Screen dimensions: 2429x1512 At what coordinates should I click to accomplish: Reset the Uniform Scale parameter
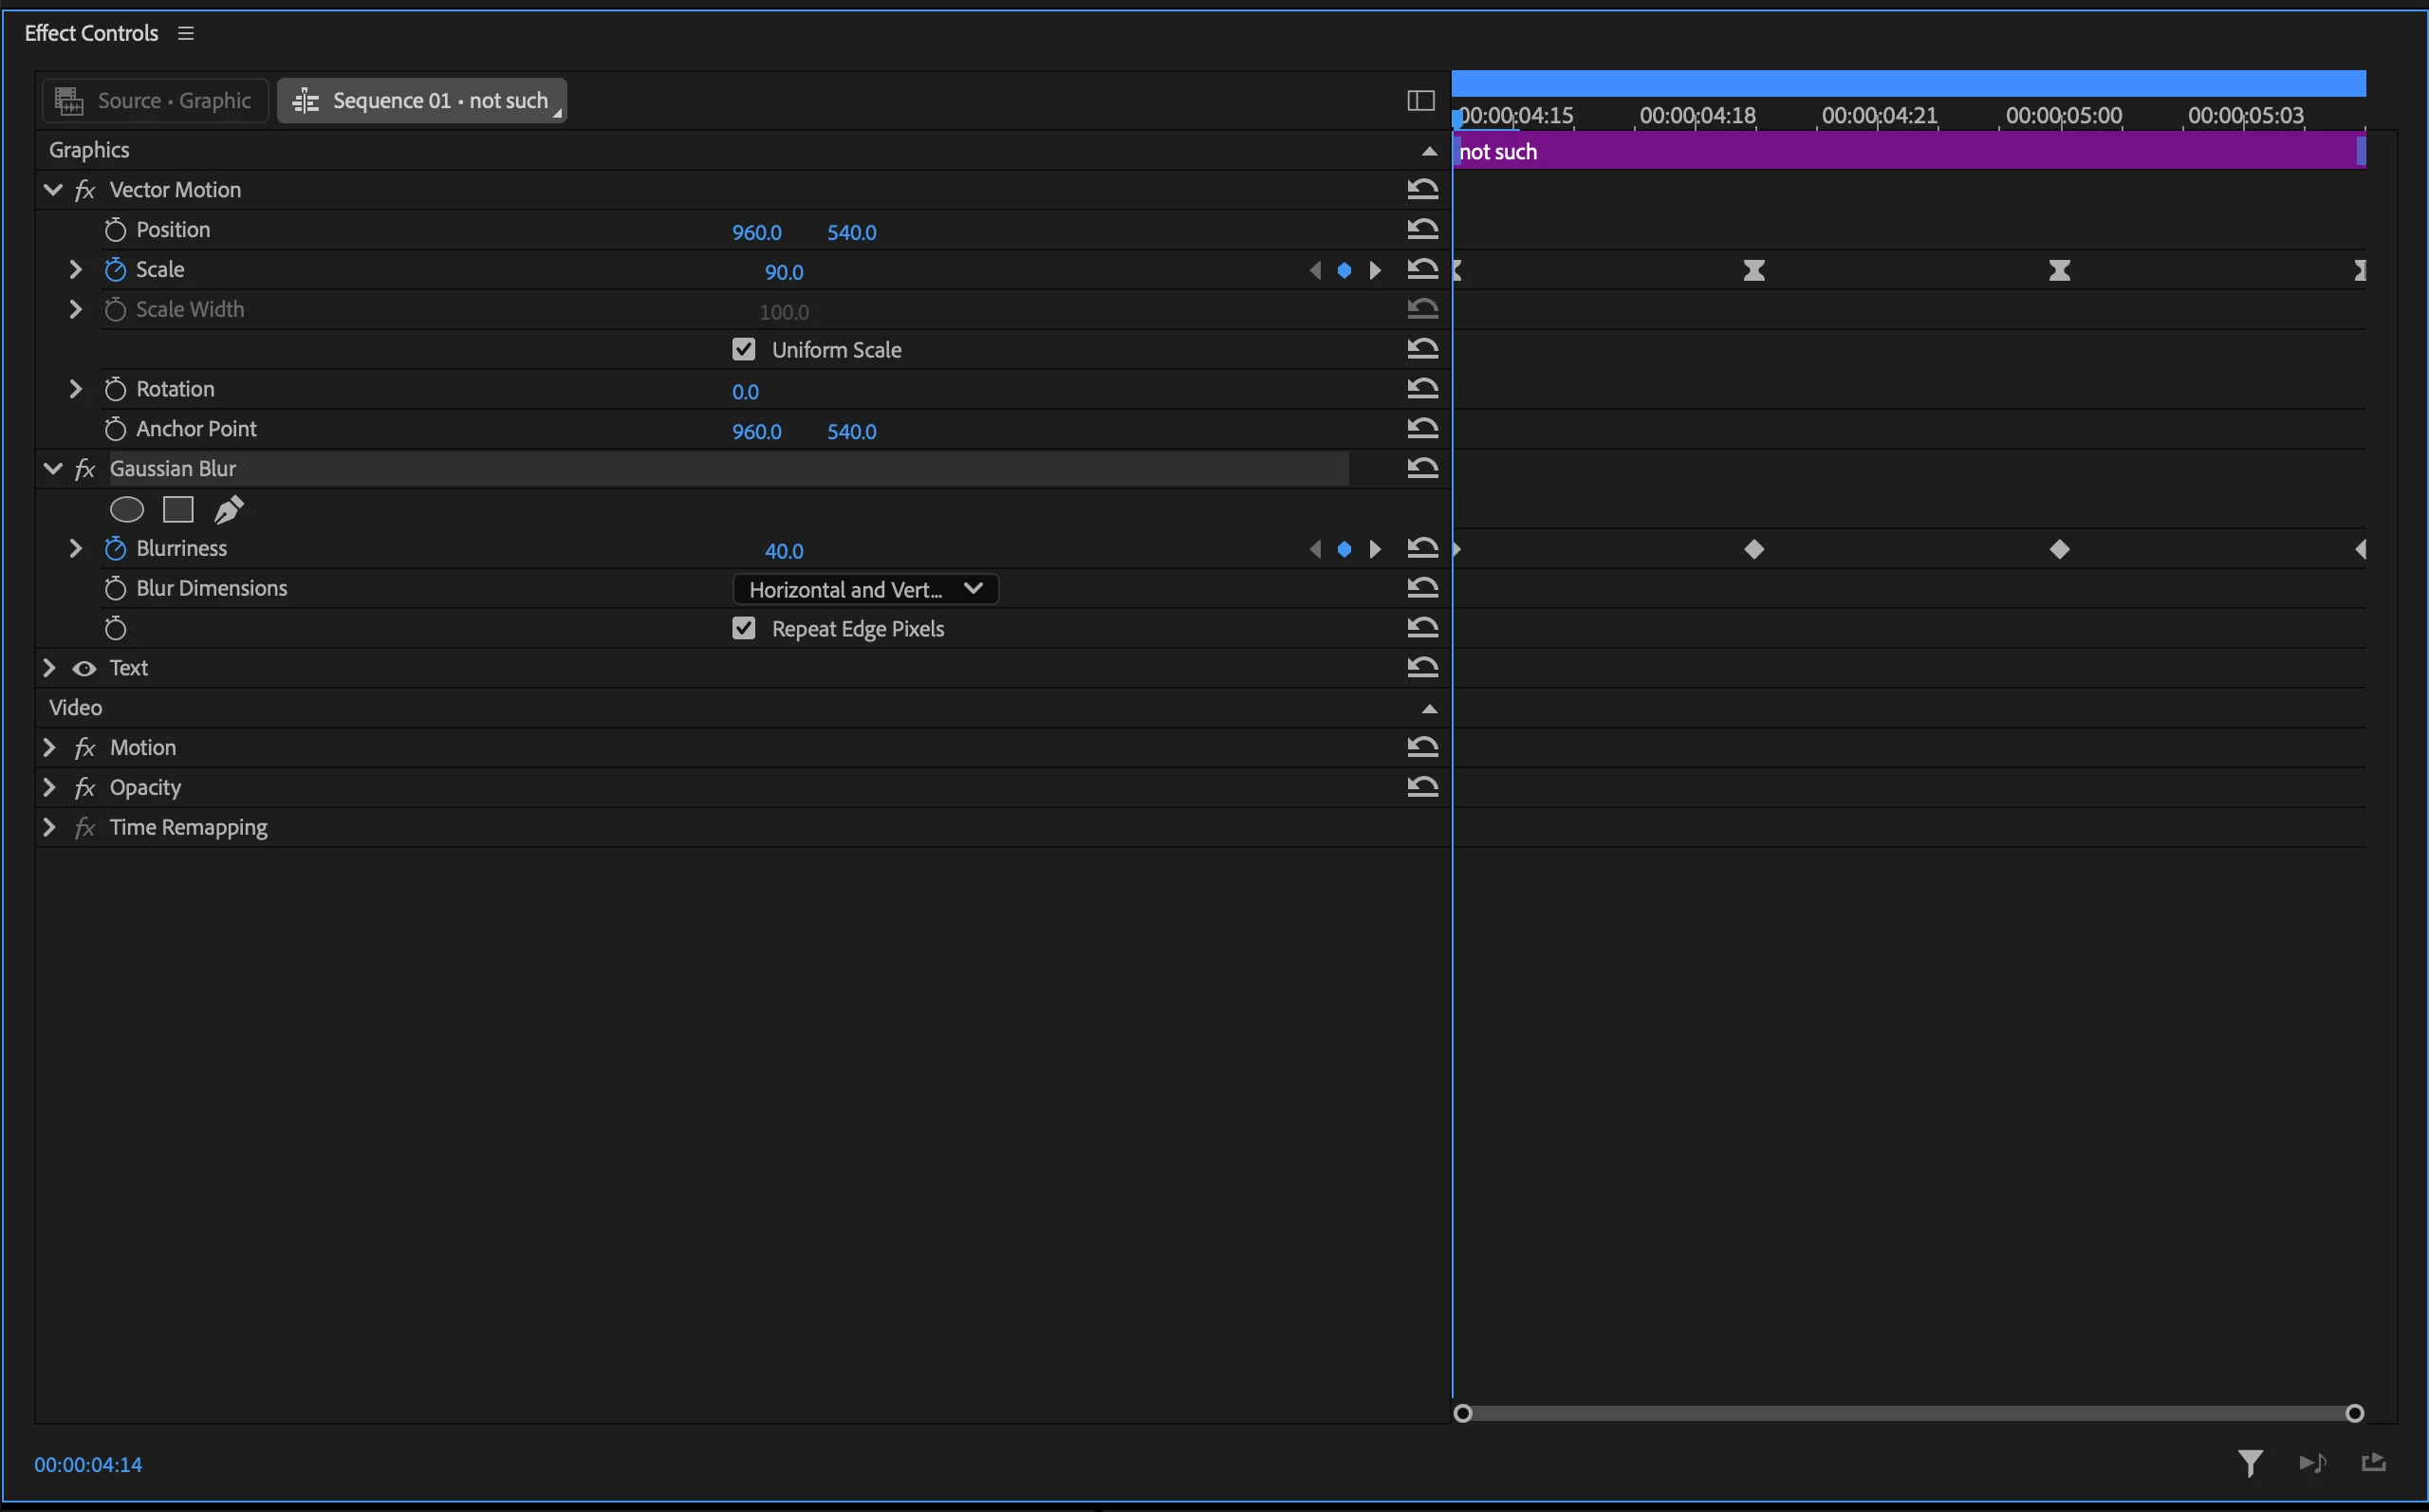1422,348
